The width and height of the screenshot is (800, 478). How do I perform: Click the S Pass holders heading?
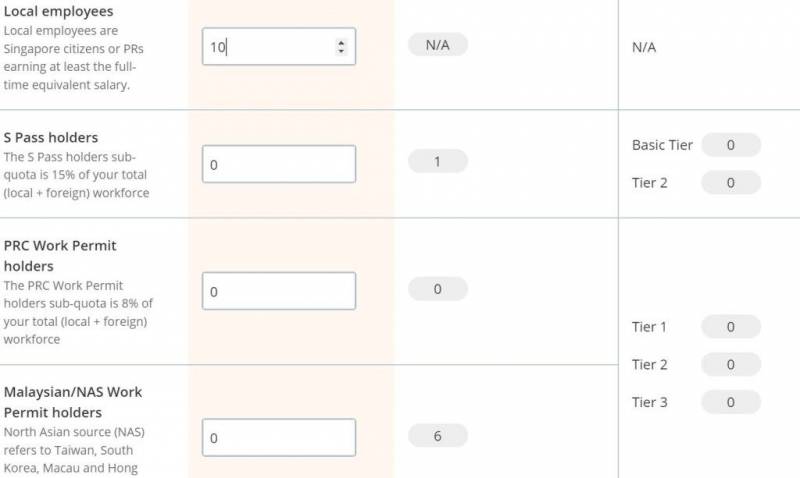(51, 137)
